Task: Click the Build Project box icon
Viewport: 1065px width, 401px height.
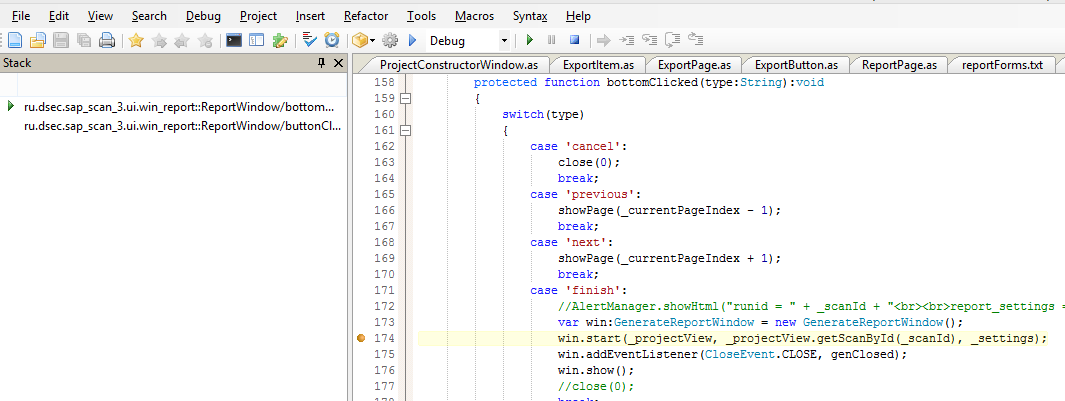Action: click(360, 41)
